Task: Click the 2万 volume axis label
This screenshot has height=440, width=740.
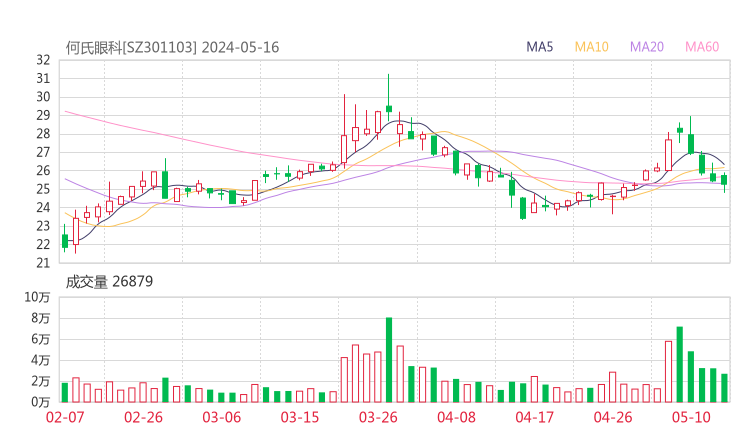Action: (41, 381)
